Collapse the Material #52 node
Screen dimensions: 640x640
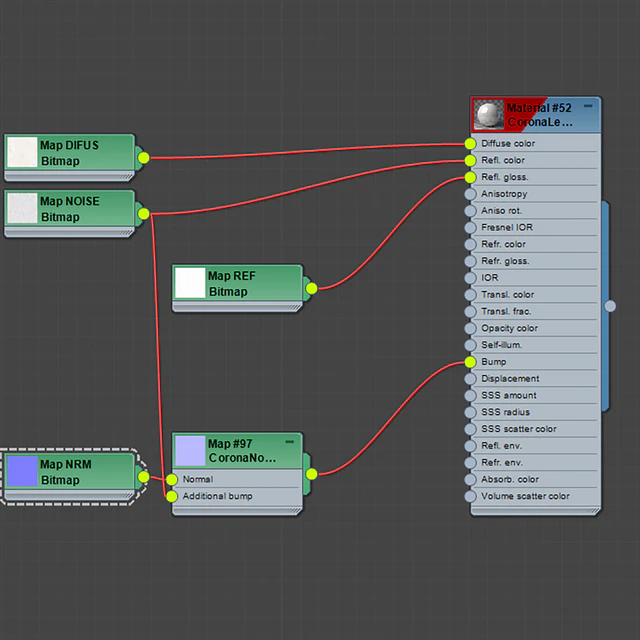pyautogui.click(x=588, y=106)
